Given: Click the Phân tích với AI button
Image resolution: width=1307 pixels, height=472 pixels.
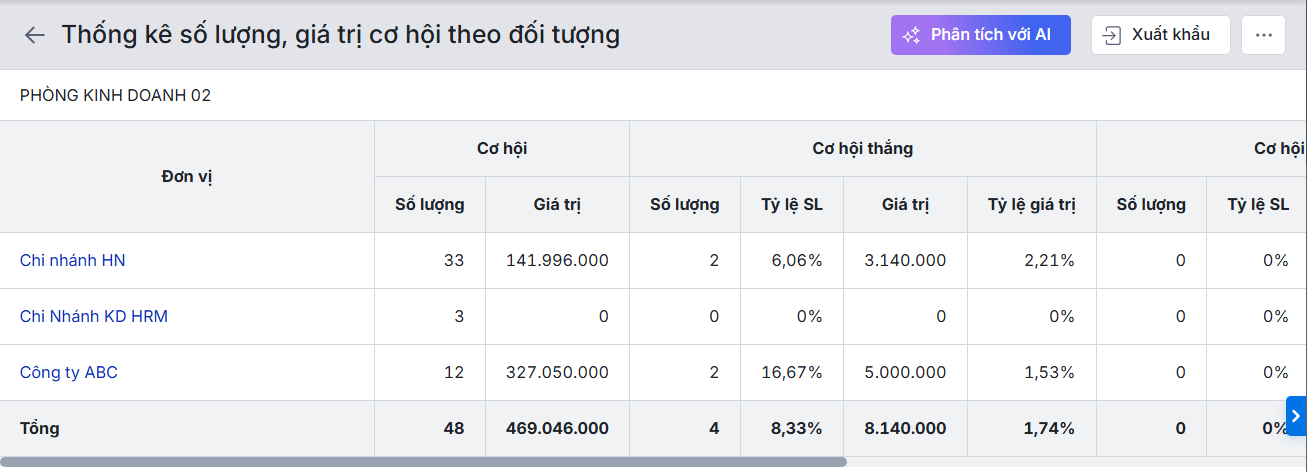Looking at the screenshot, I should click(980, 35).
